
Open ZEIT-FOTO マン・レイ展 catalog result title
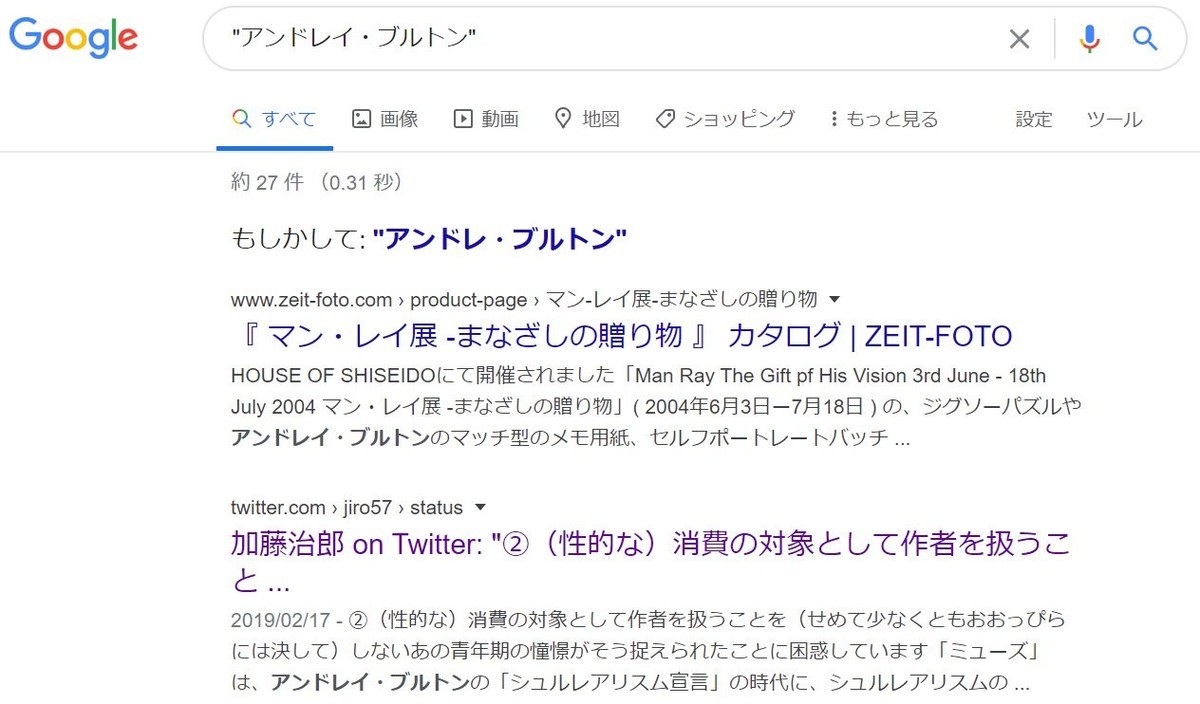(x=621, y=335)
